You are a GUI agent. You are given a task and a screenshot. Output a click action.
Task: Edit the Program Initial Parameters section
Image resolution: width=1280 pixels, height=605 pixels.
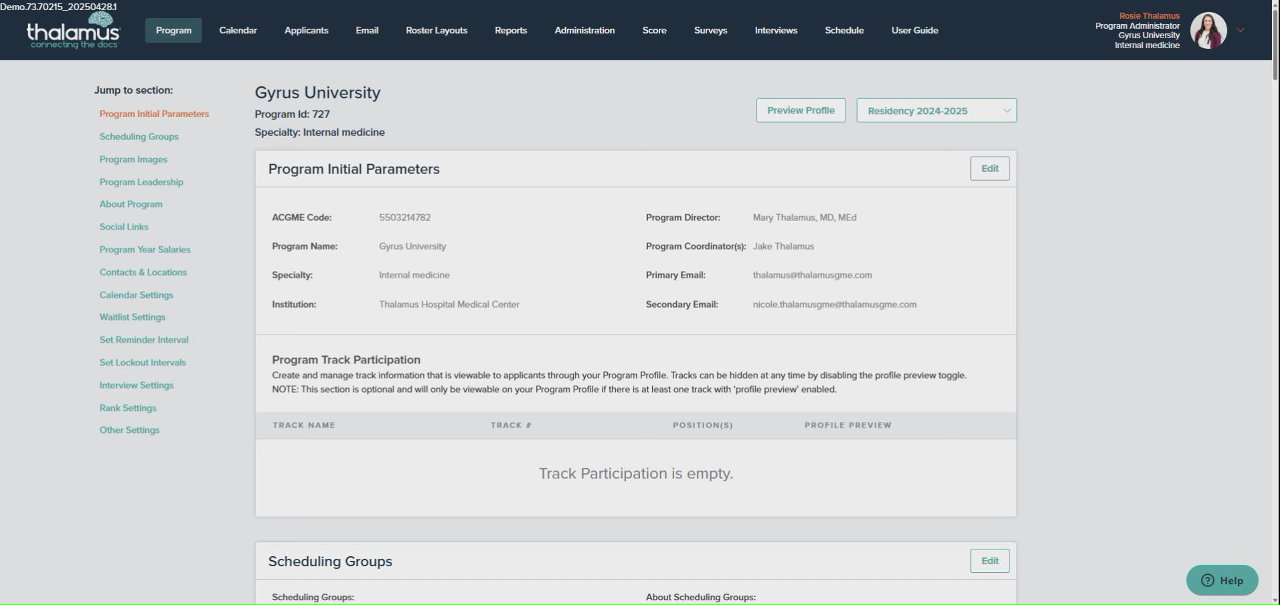click(990, 168)
